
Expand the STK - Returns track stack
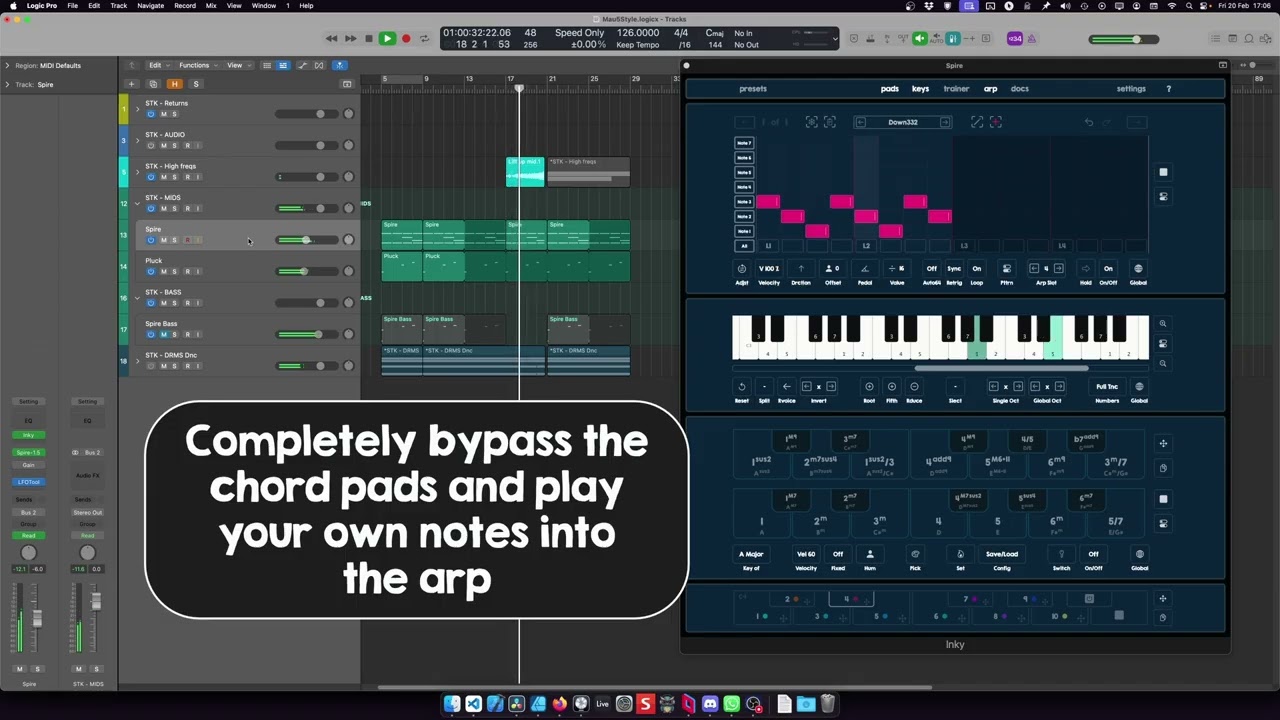coord(138,109)
